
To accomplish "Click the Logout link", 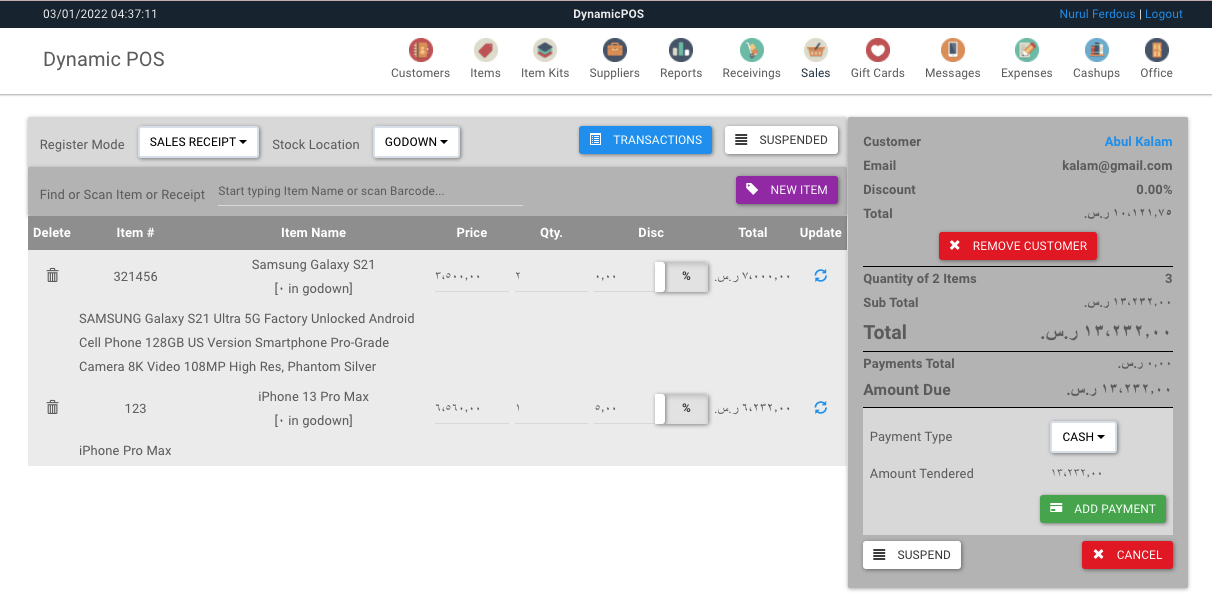I will tap(1164, 14).
